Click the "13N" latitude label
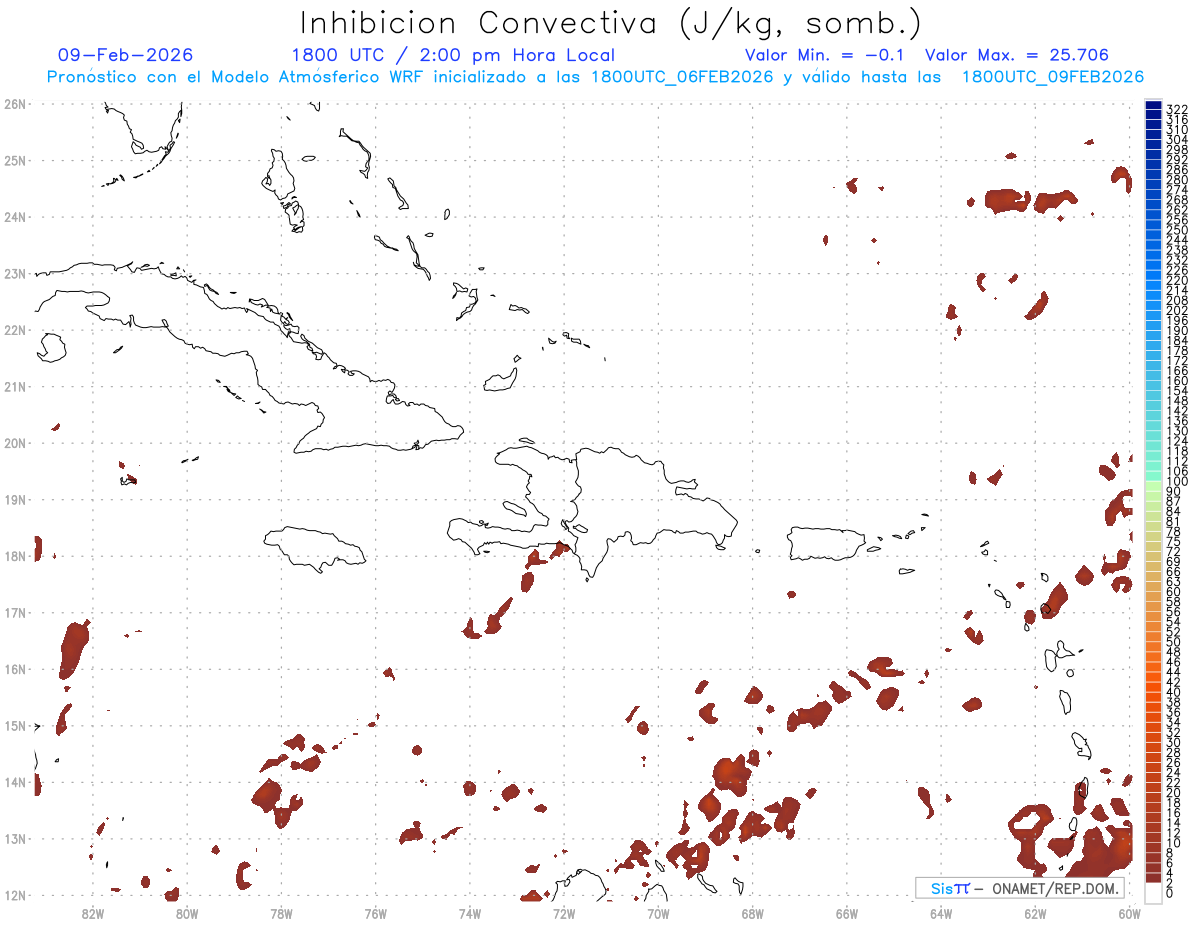 coord(15,838)
